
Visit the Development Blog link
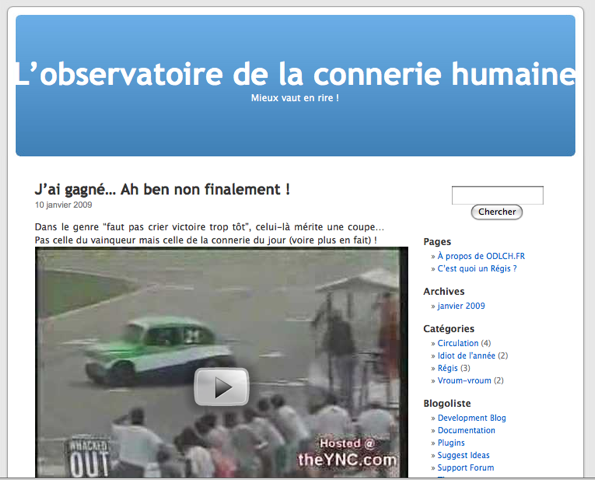(x=472, y=418)
